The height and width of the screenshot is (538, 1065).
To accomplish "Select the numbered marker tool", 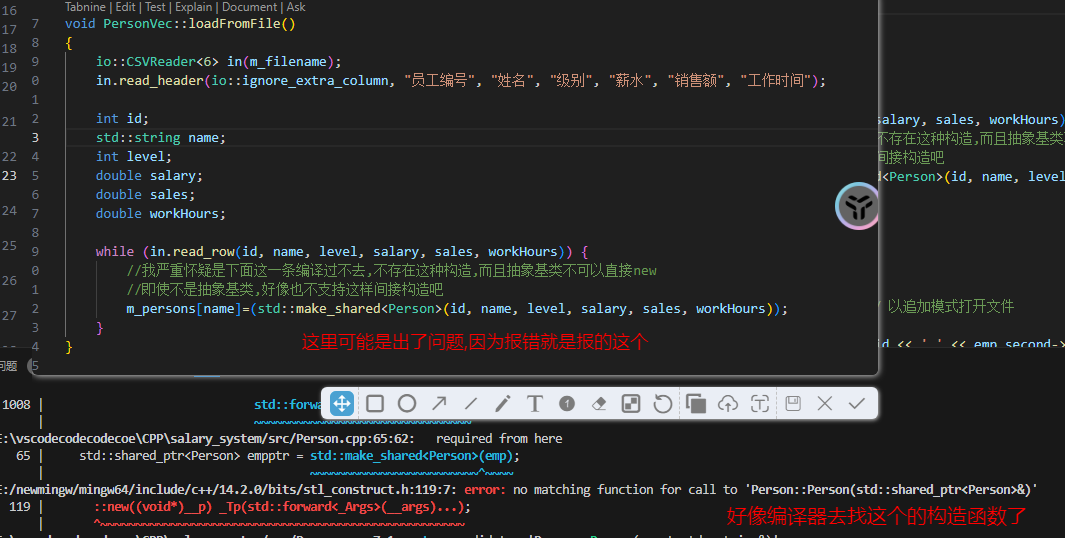I will click(x=567, y=404).
